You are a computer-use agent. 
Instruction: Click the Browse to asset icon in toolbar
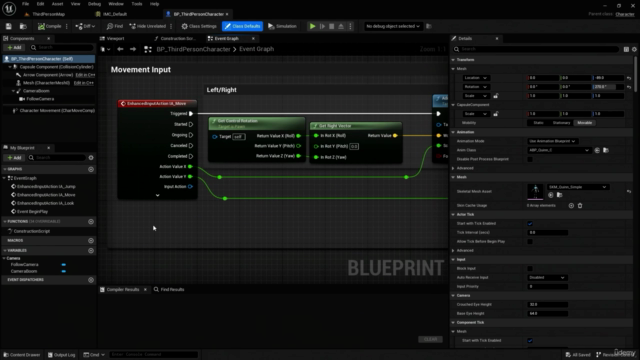click(23, 26)
